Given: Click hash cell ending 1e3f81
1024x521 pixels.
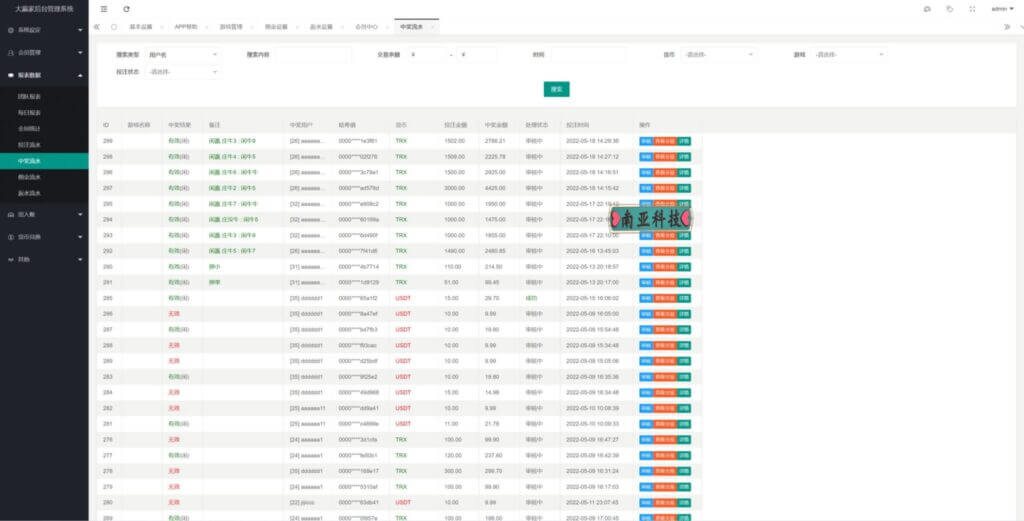Looking at the screenshot, I should tap(358, 141).
